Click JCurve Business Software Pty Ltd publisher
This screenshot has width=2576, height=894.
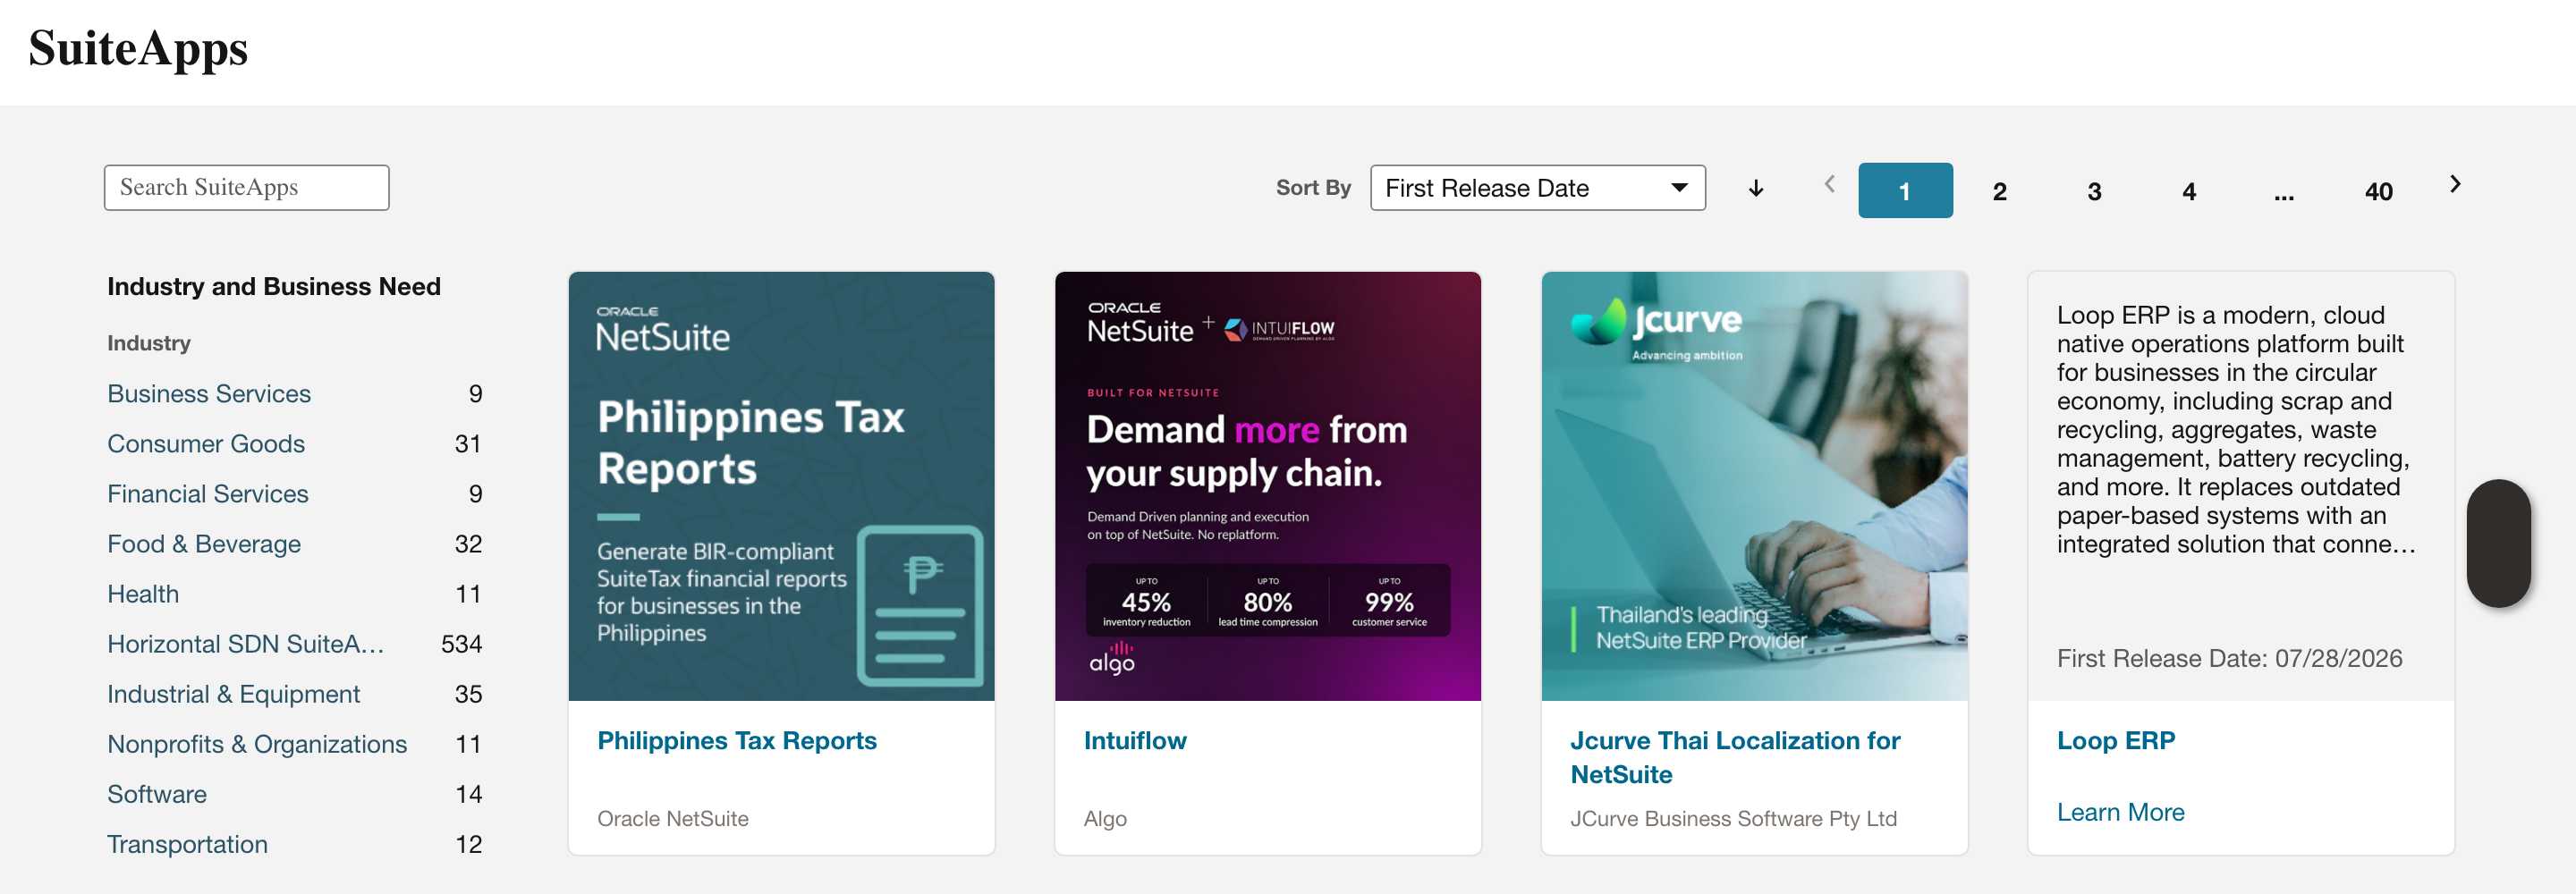(x=1733, y=818)
